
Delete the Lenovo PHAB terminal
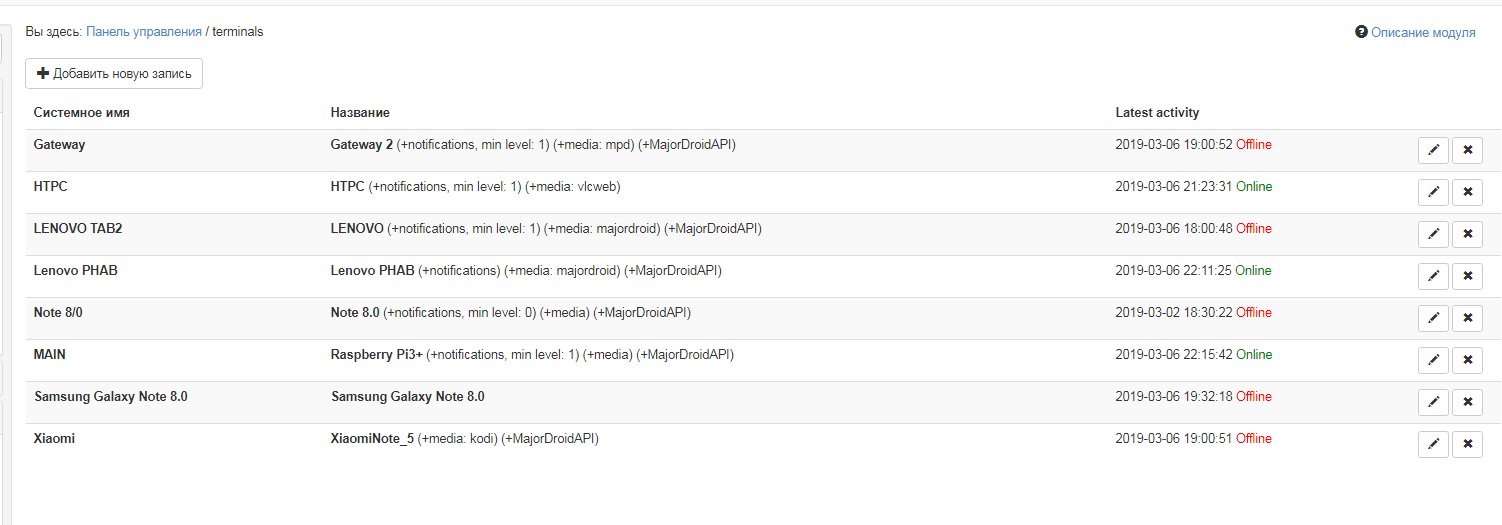pyautogui.click(x=1467, y=276)
